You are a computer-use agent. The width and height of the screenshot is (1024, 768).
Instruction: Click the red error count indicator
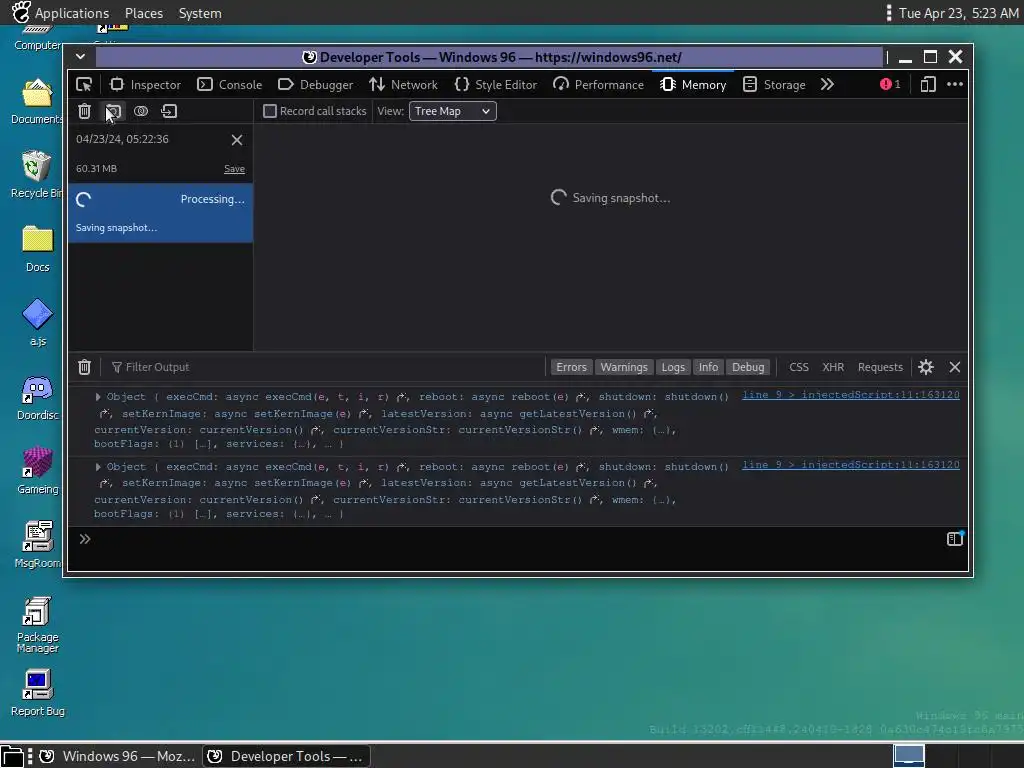pyautogui.click(x=890, y=84)
